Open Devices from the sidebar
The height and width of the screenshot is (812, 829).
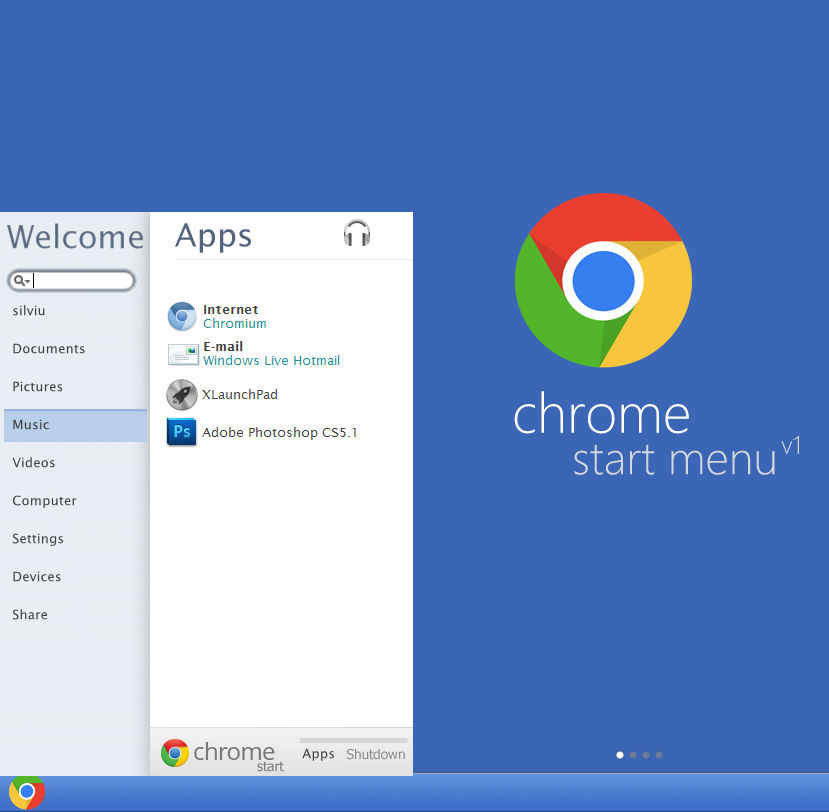(x=36, y=576)
